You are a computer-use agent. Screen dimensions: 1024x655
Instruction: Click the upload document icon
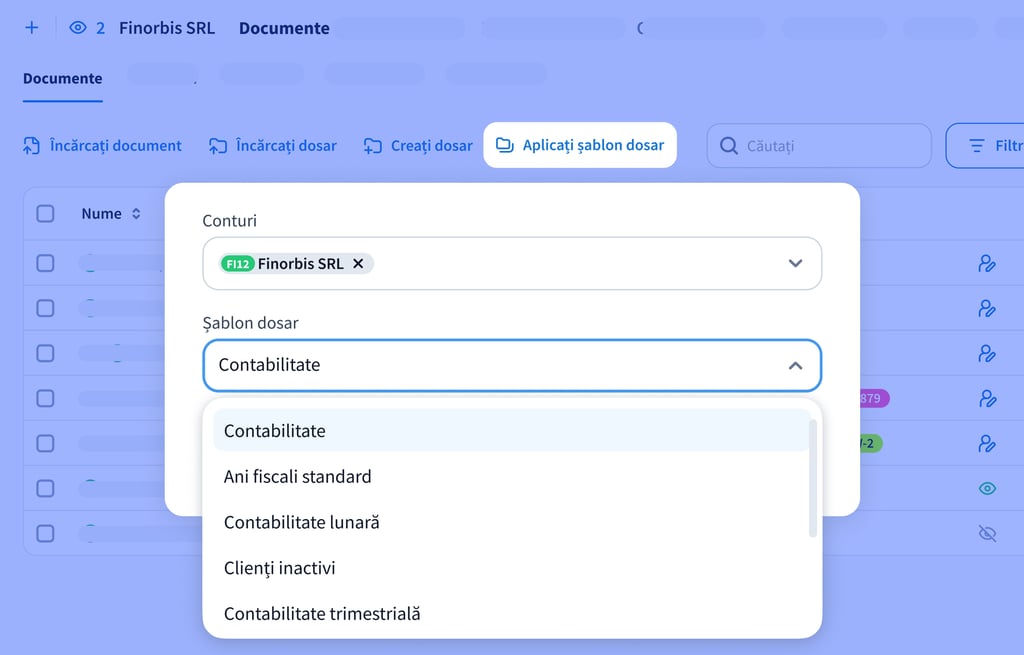pos(31,146)
